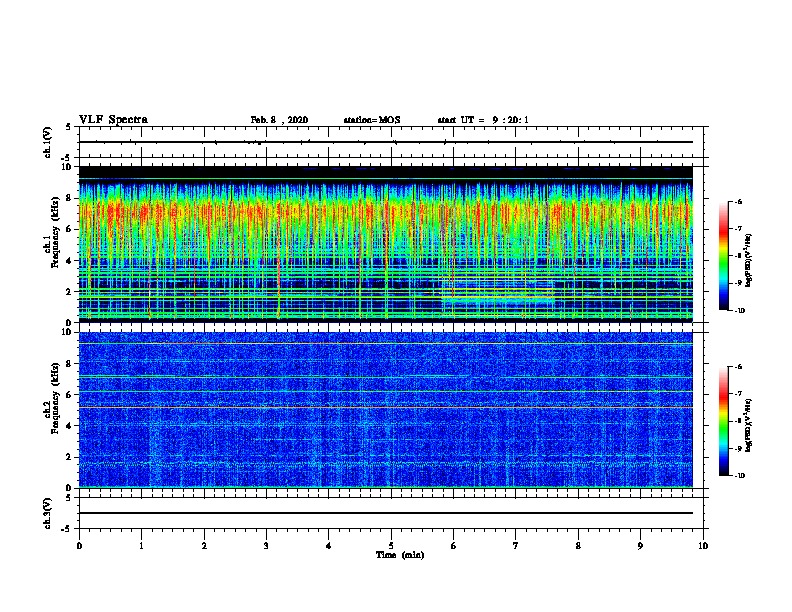Select the date text "Feb. 8, 2020"
The image size is (792, 612).
tap(279, 120)
